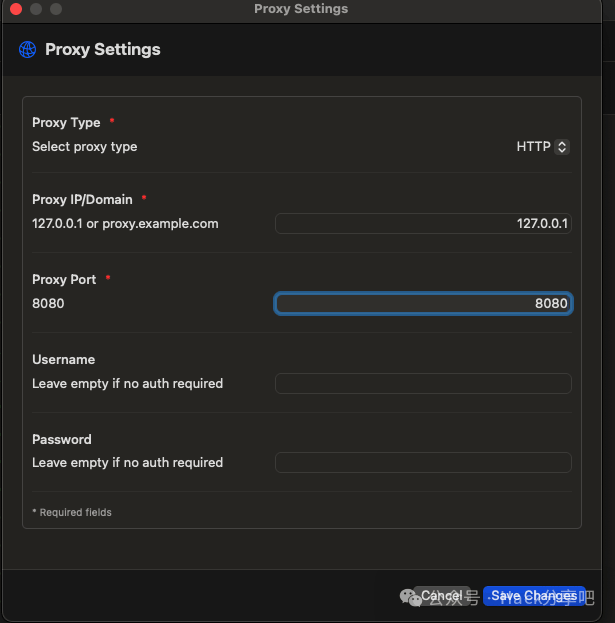Open the HTTP proxy type dropdown

click(541, 147)
